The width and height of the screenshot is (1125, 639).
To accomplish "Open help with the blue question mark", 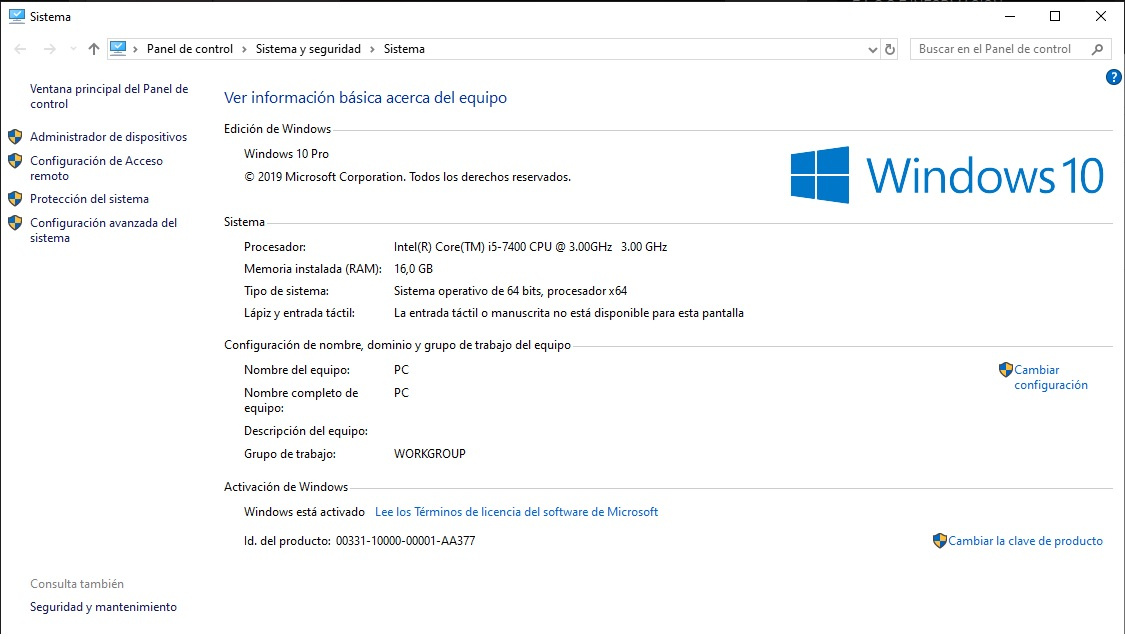I will 1113,77.
